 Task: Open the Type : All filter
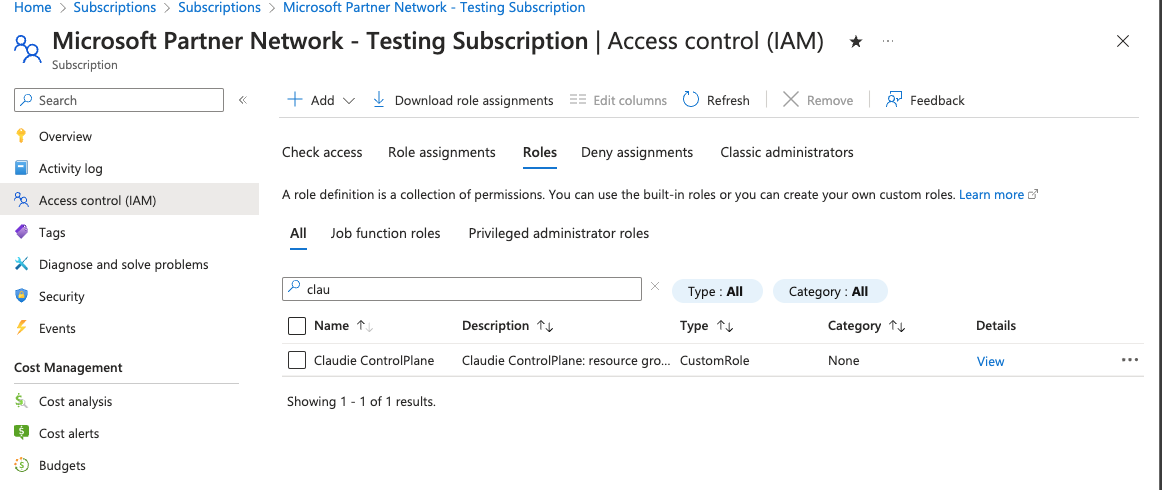point(716,291)
